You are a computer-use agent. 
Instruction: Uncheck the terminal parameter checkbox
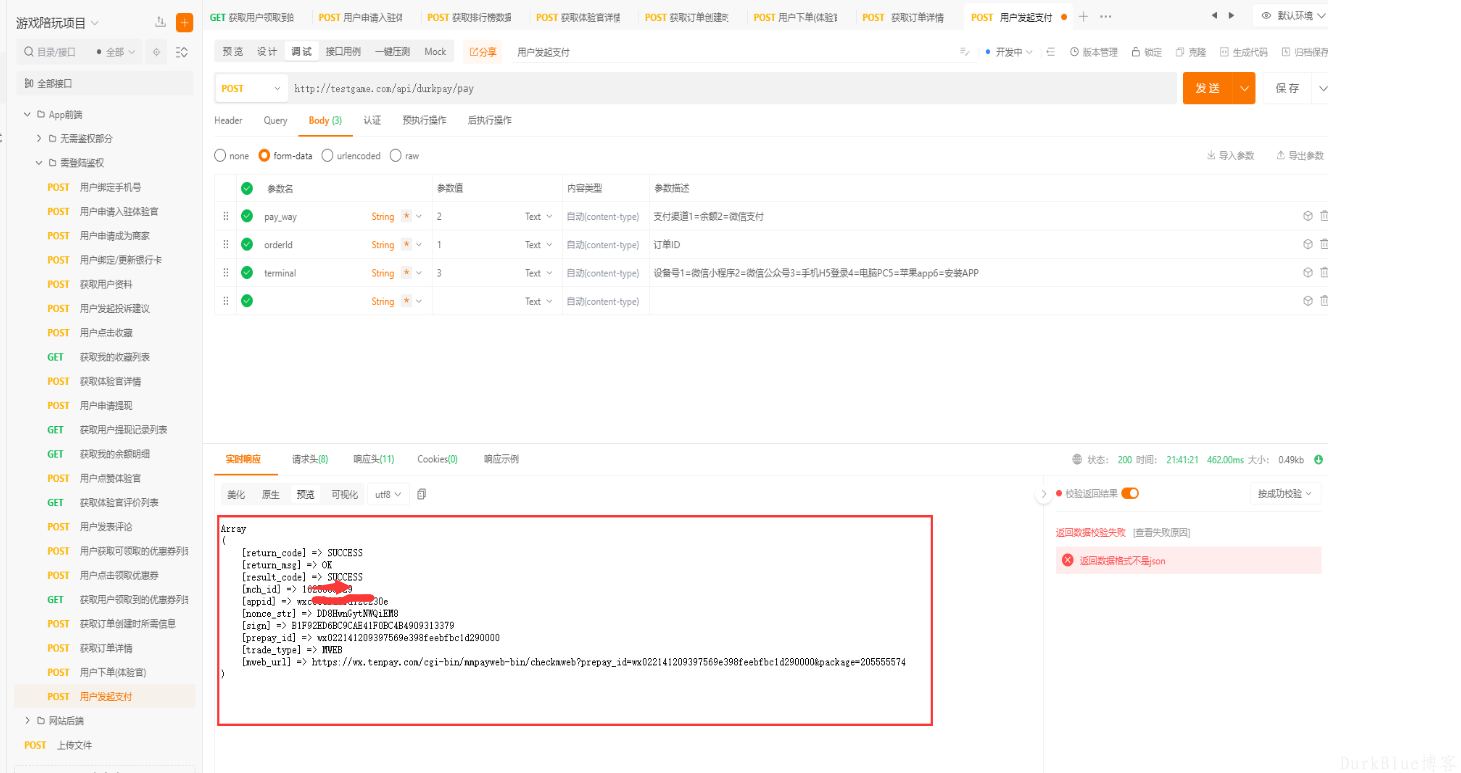(247, 273)
